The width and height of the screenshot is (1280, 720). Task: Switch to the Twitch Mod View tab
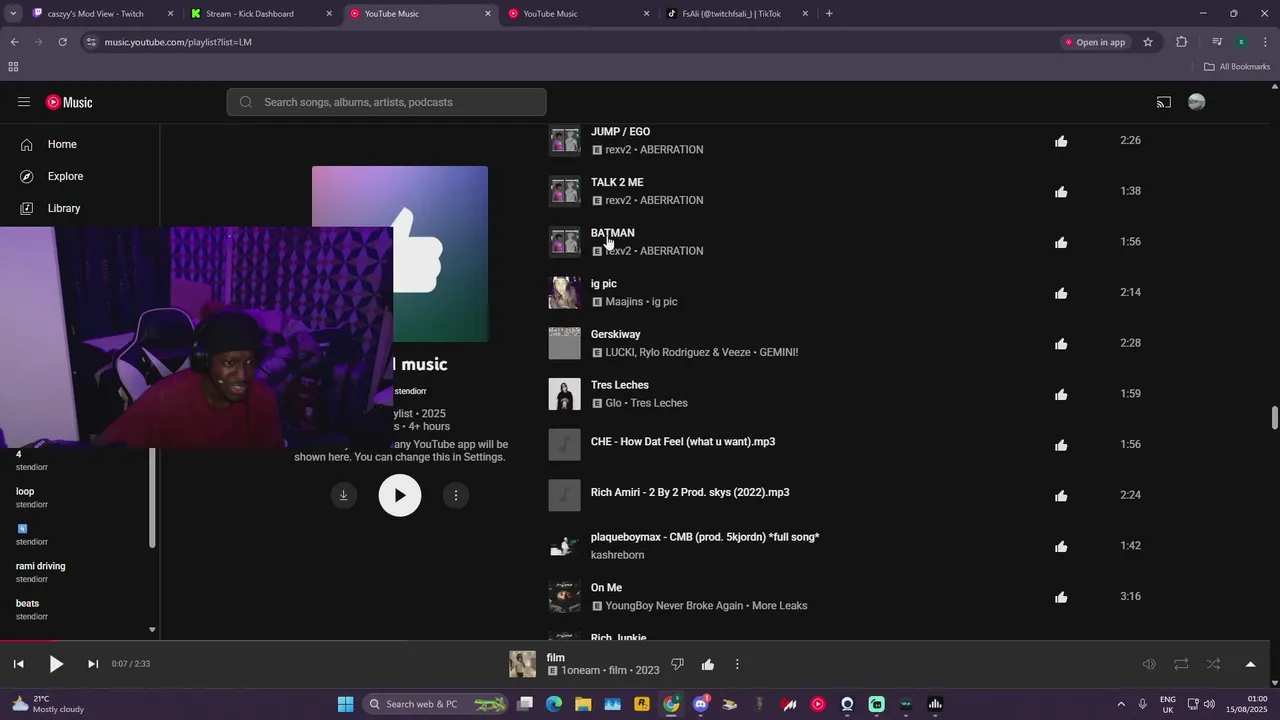(100, 14)
